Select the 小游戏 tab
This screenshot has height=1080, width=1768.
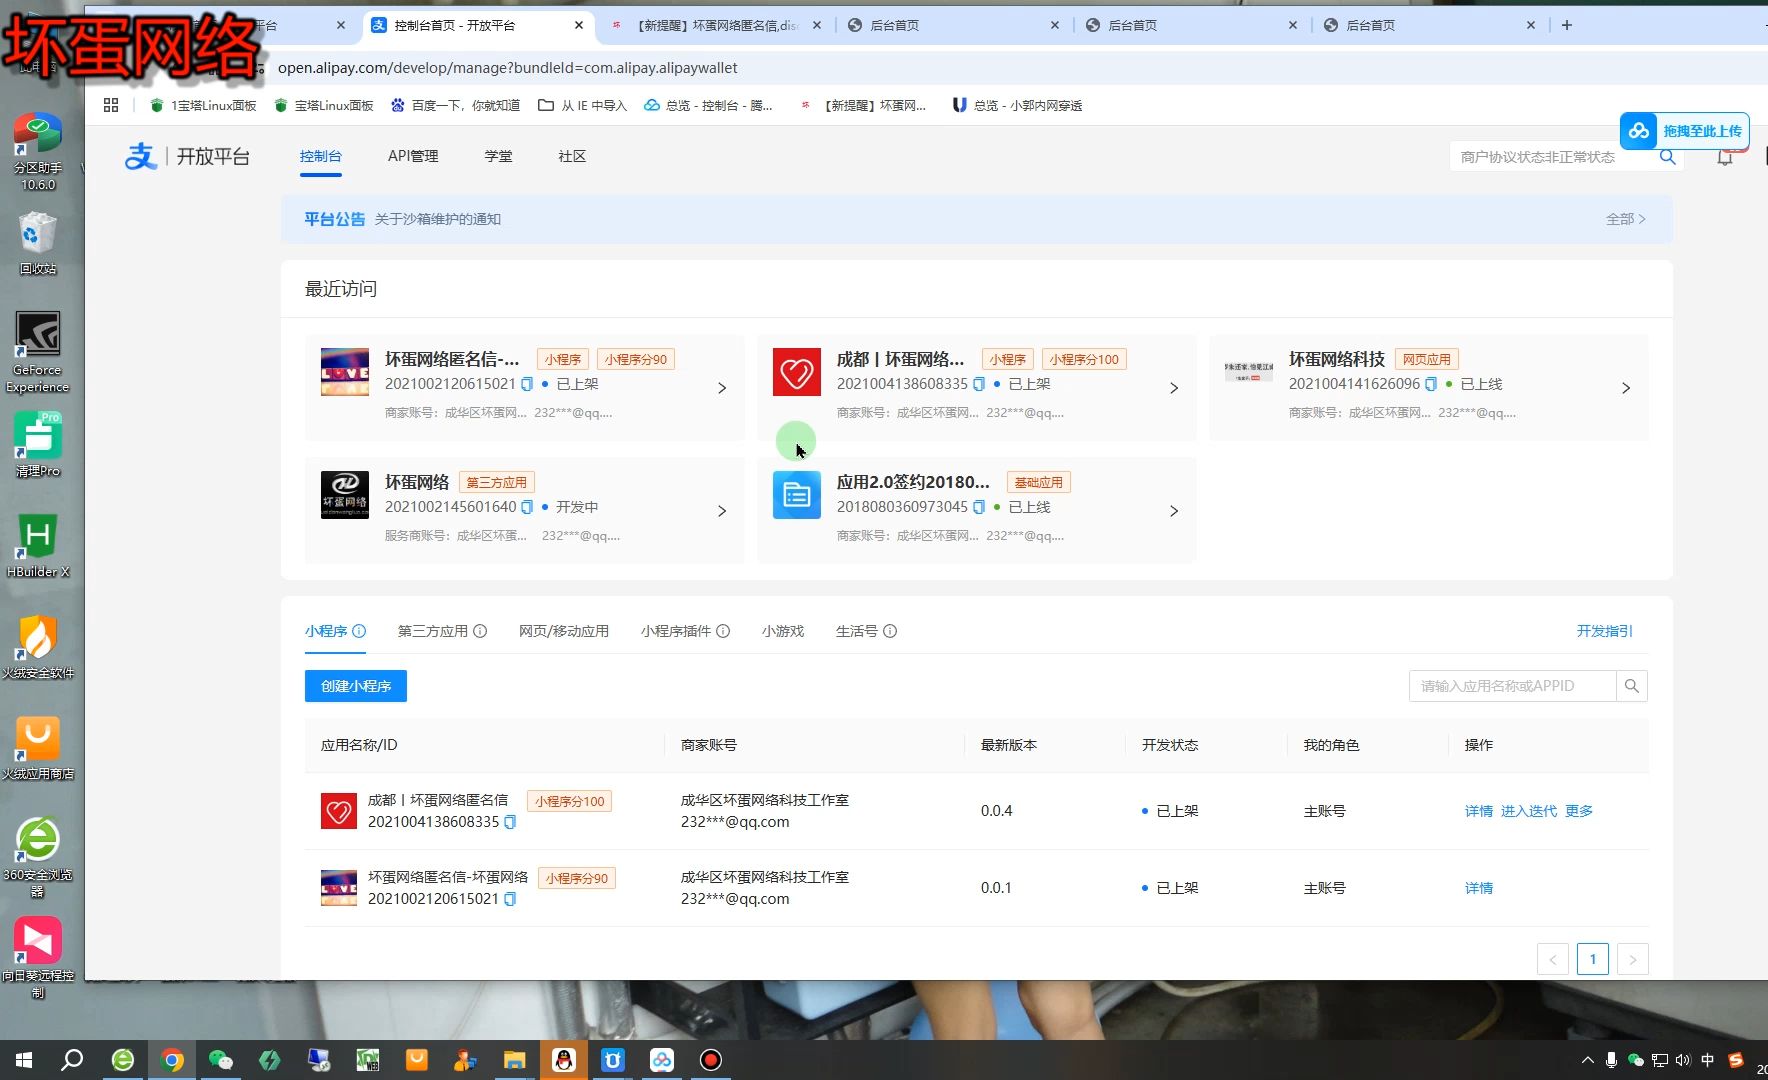[782, 631]
